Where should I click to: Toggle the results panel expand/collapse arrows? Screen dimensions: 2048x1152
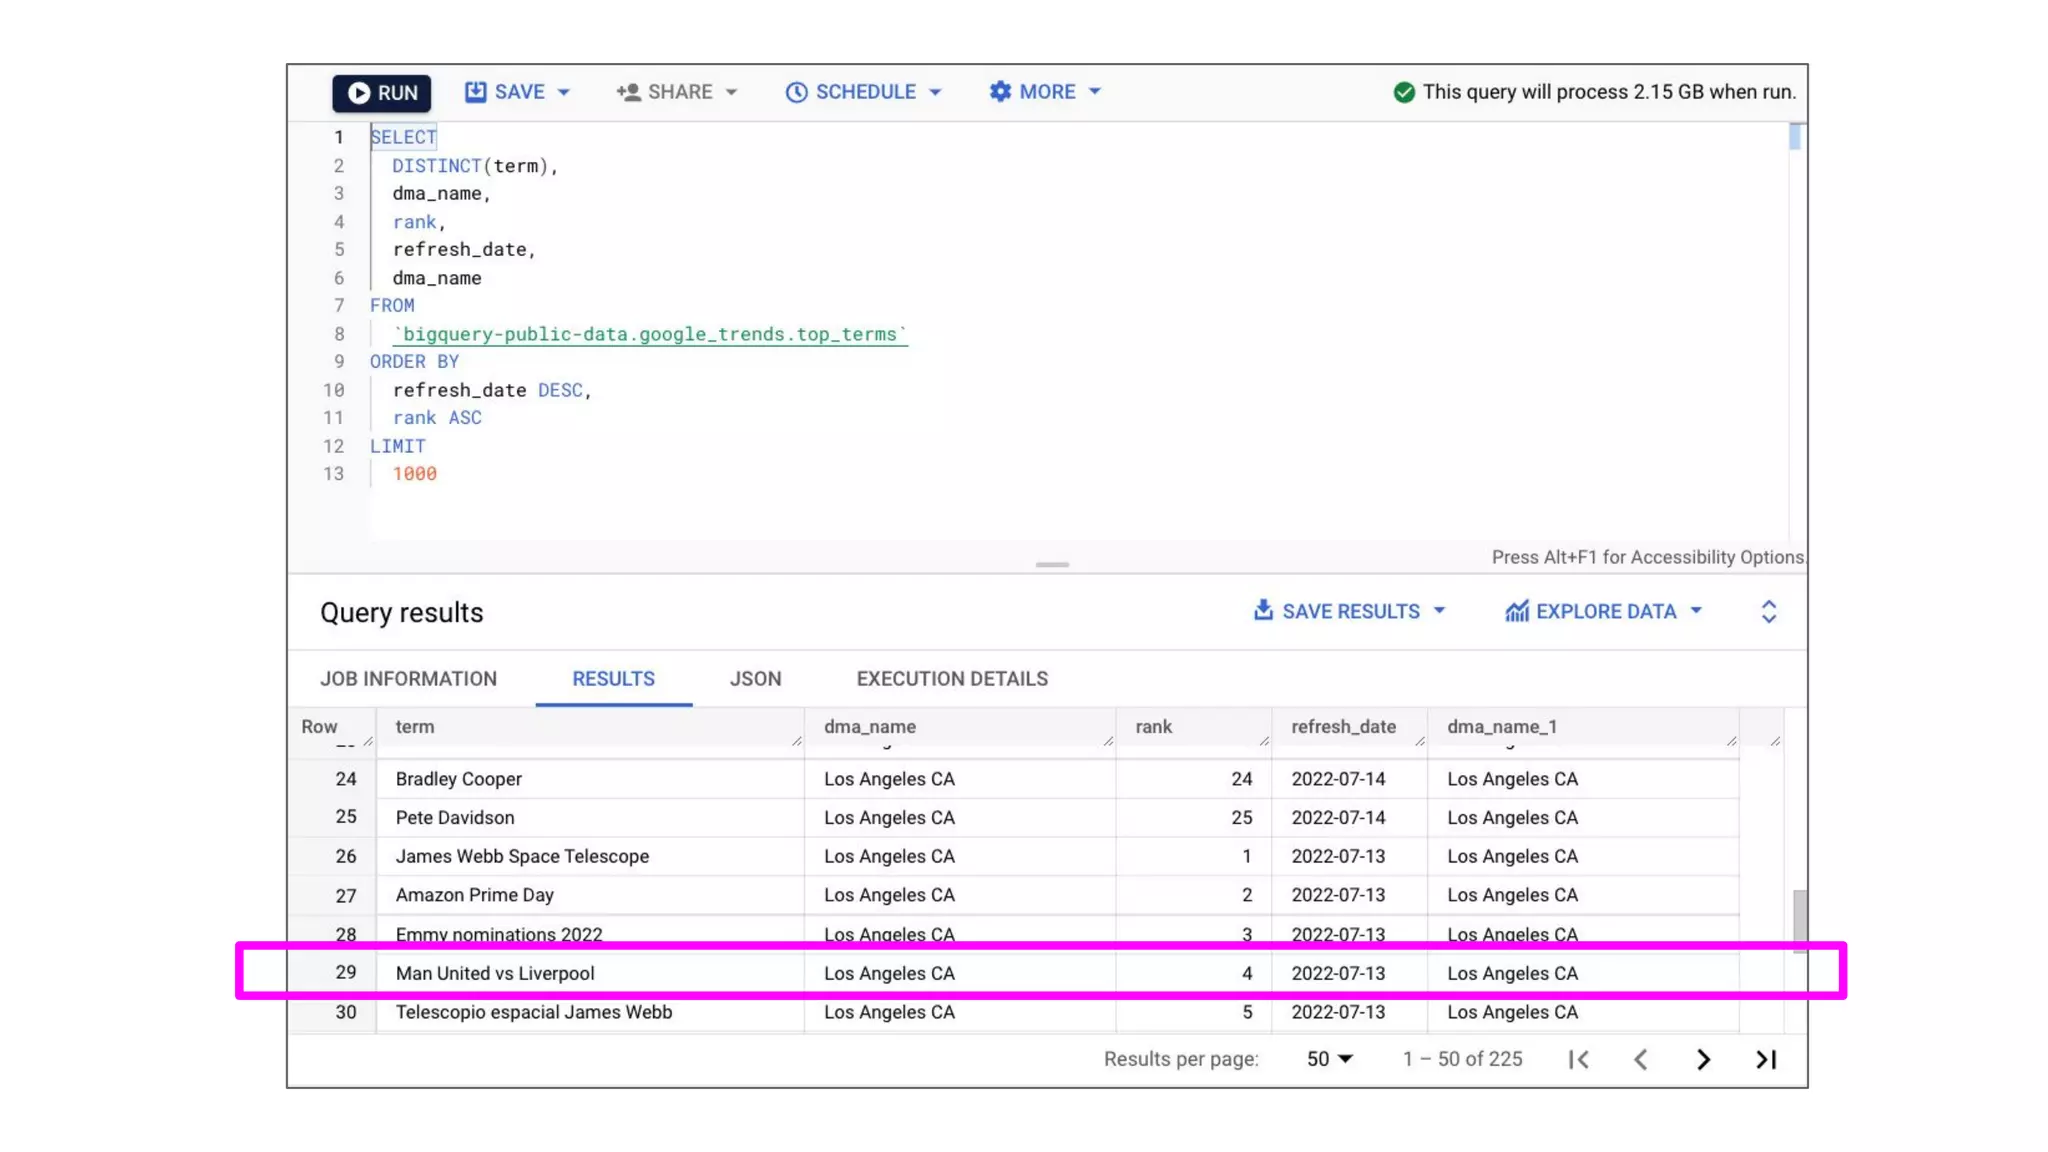[x=1768, y=612]
